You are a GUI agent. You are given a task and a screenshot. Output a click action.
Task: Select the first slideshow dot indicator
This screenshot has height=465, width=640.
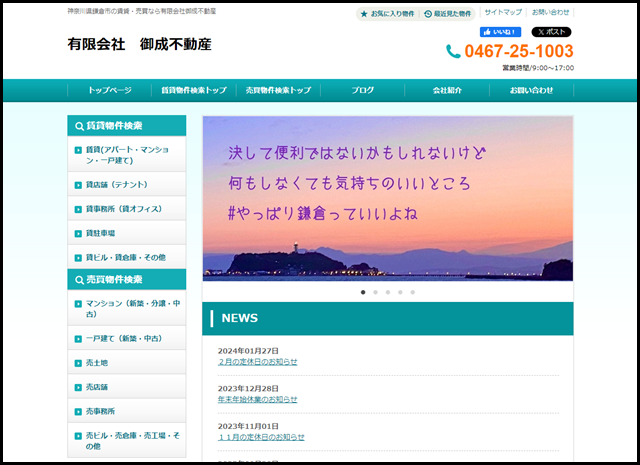(x=363, y=292)
